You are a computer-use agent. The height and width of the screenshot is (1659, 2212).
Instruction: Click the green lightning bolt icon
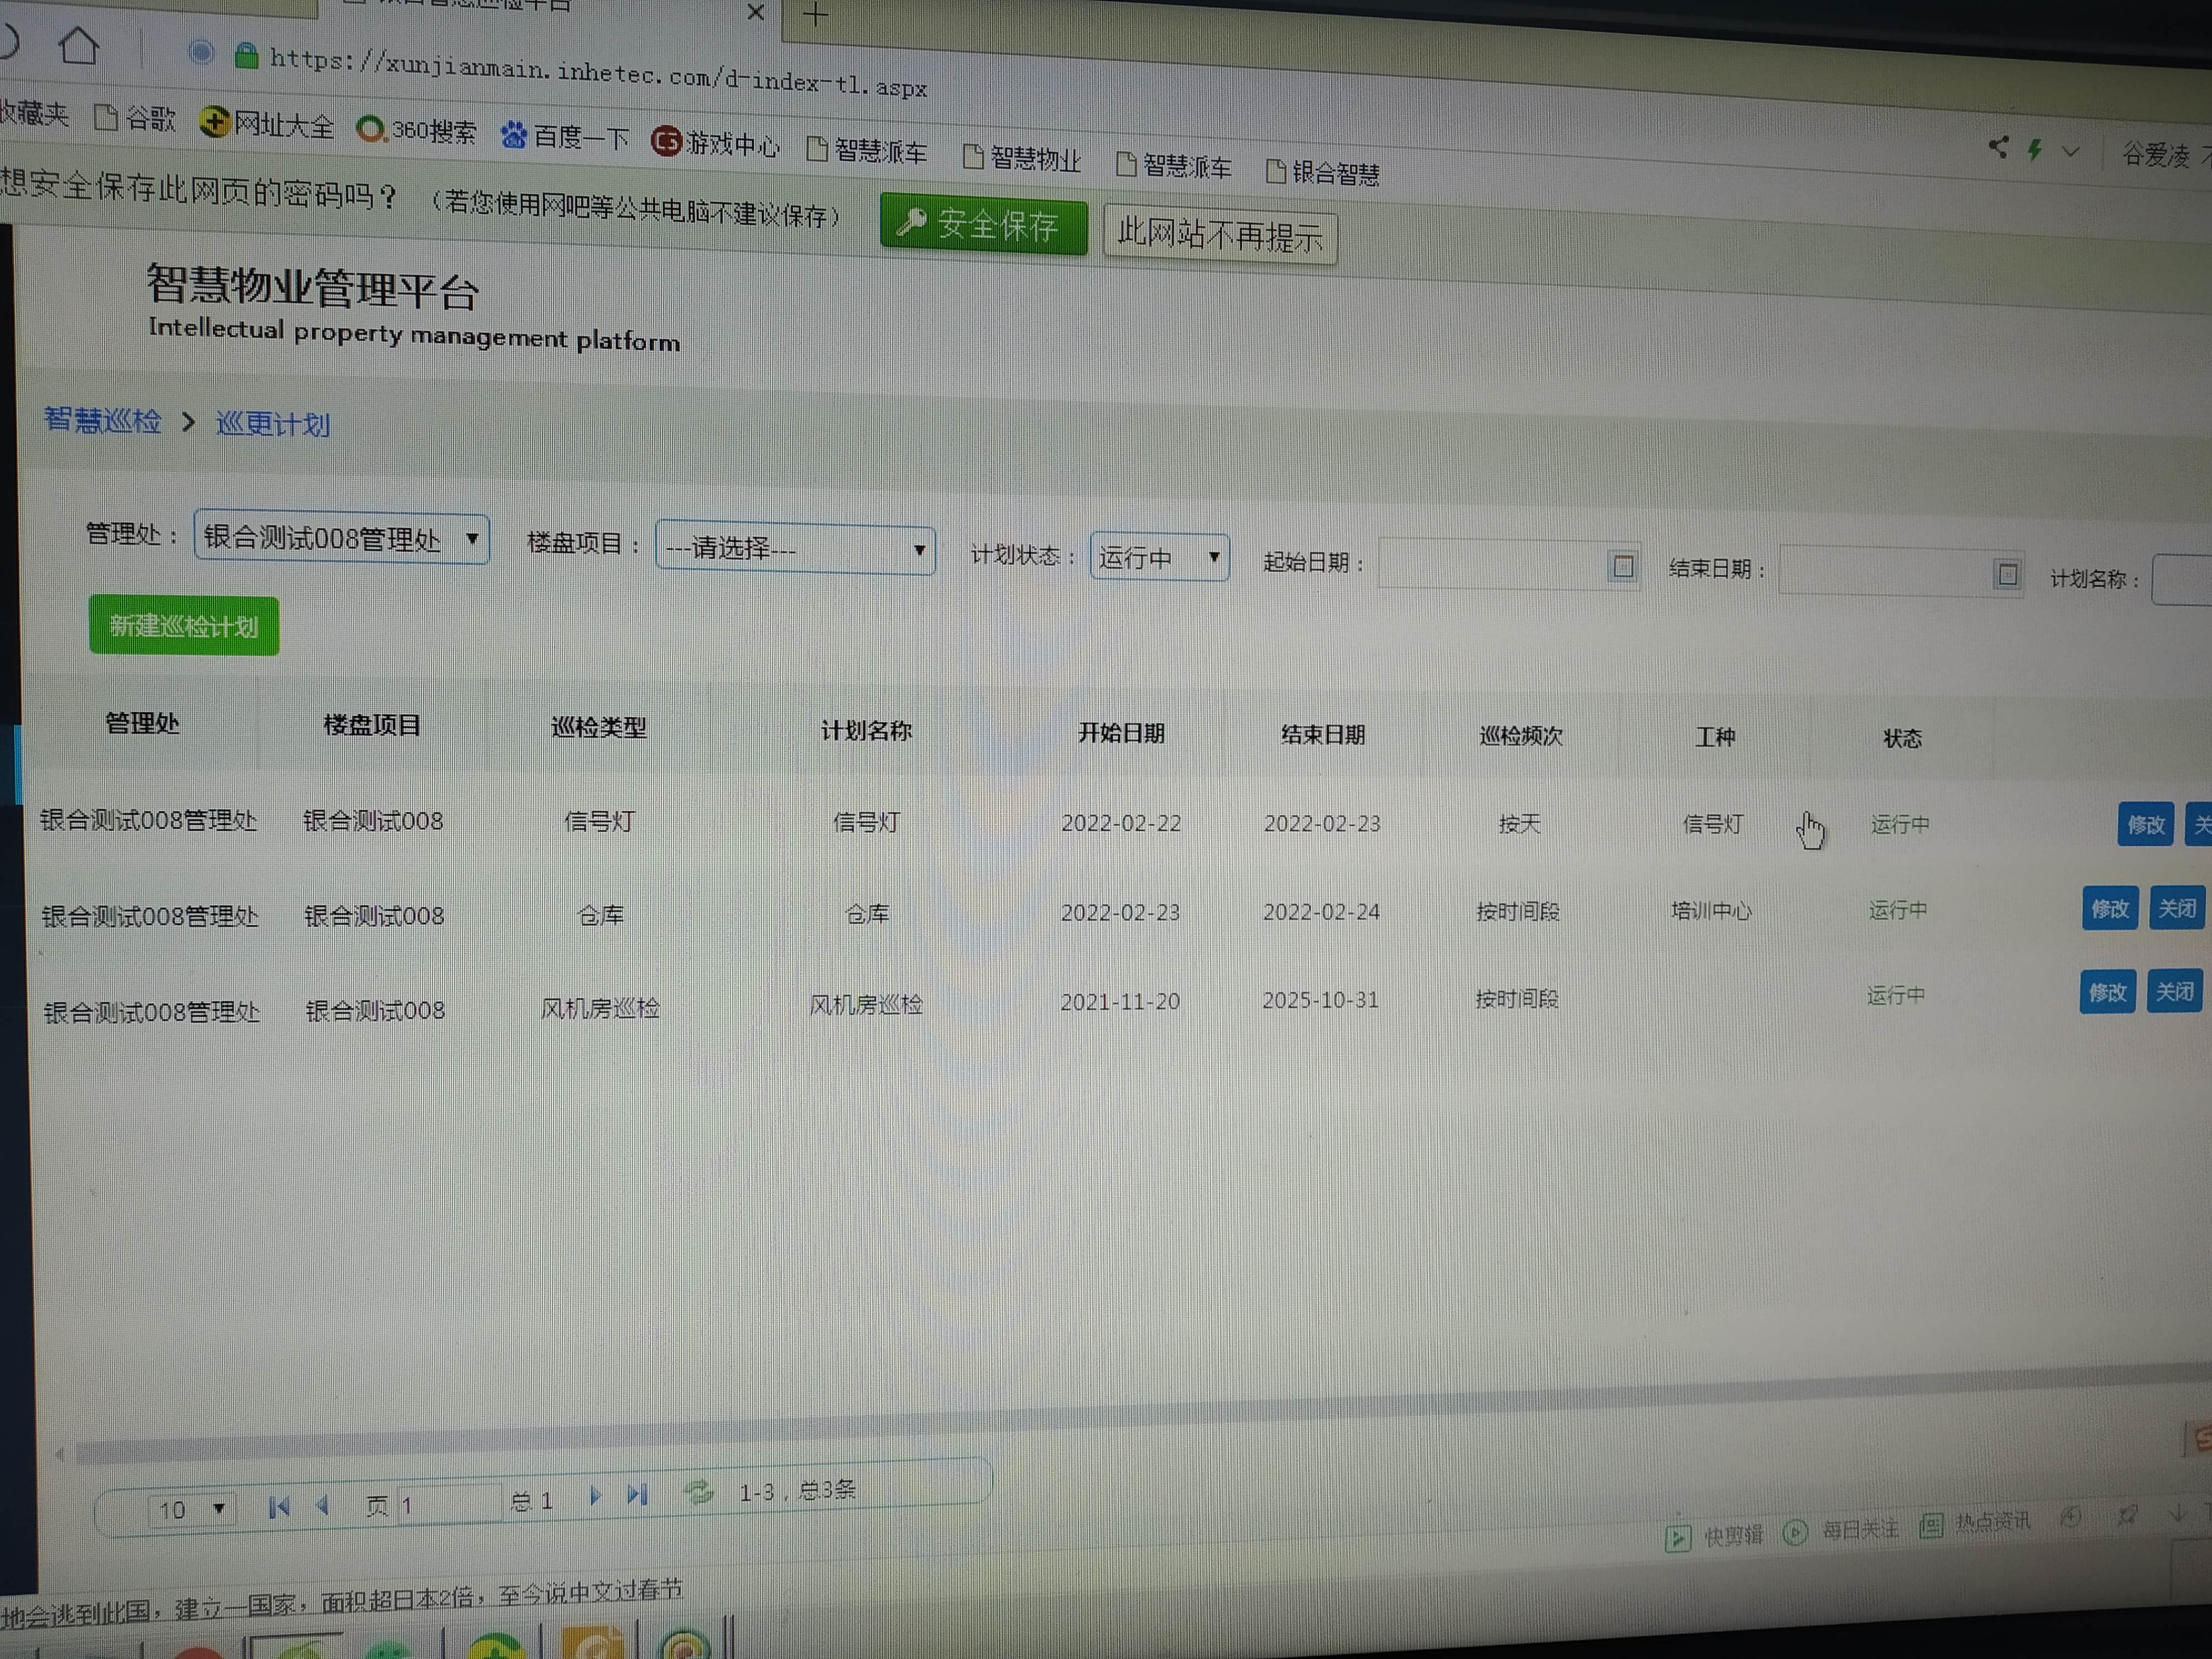2034,150
